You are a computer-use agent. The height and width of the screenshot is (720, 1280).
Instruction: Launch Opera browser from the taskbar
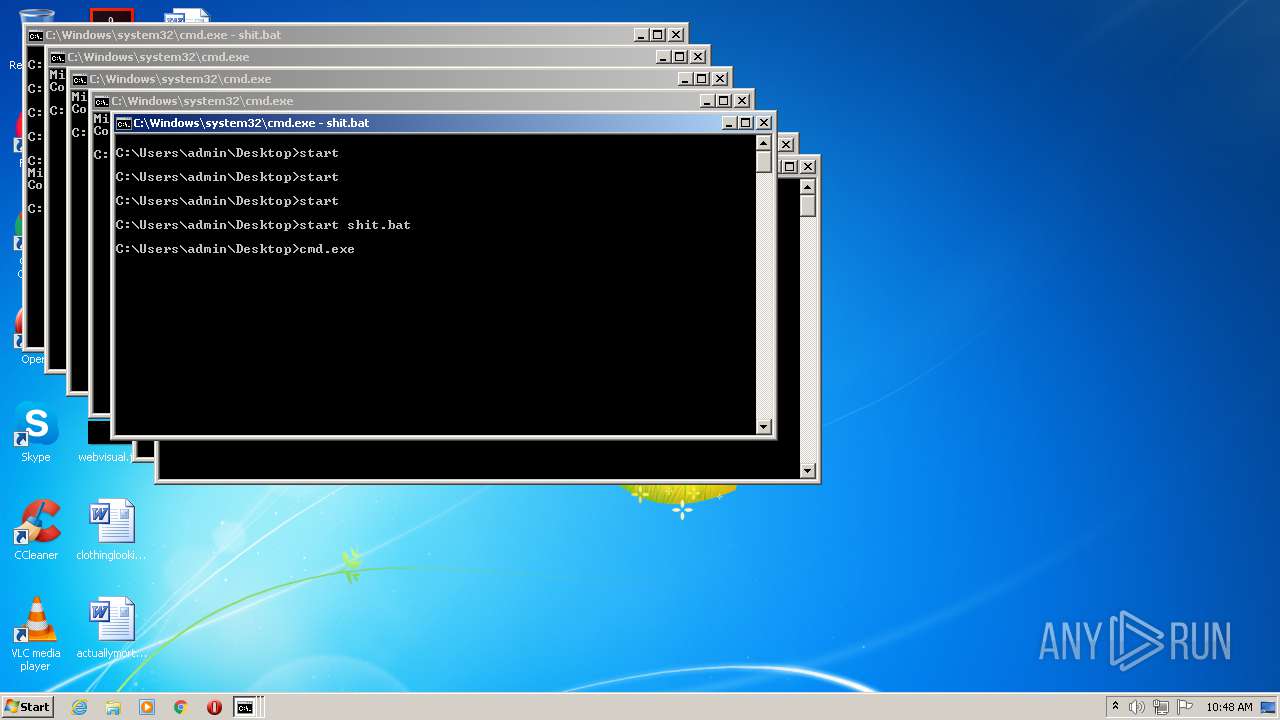(214, 707)
